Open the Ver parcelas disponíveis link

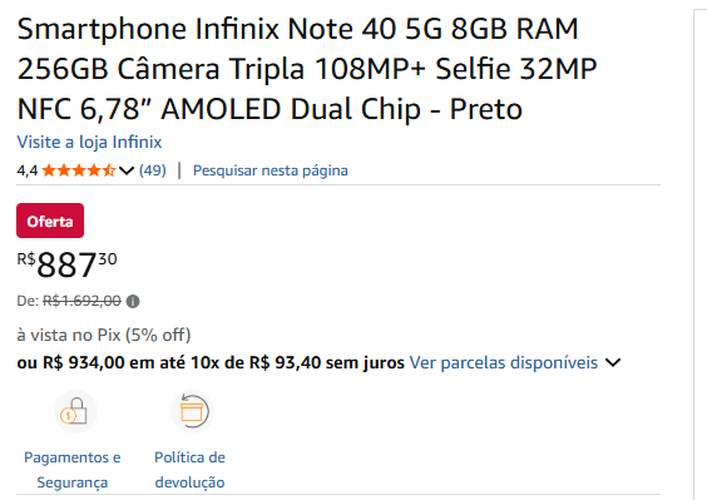pyautogui.click(x=503, y=362)
